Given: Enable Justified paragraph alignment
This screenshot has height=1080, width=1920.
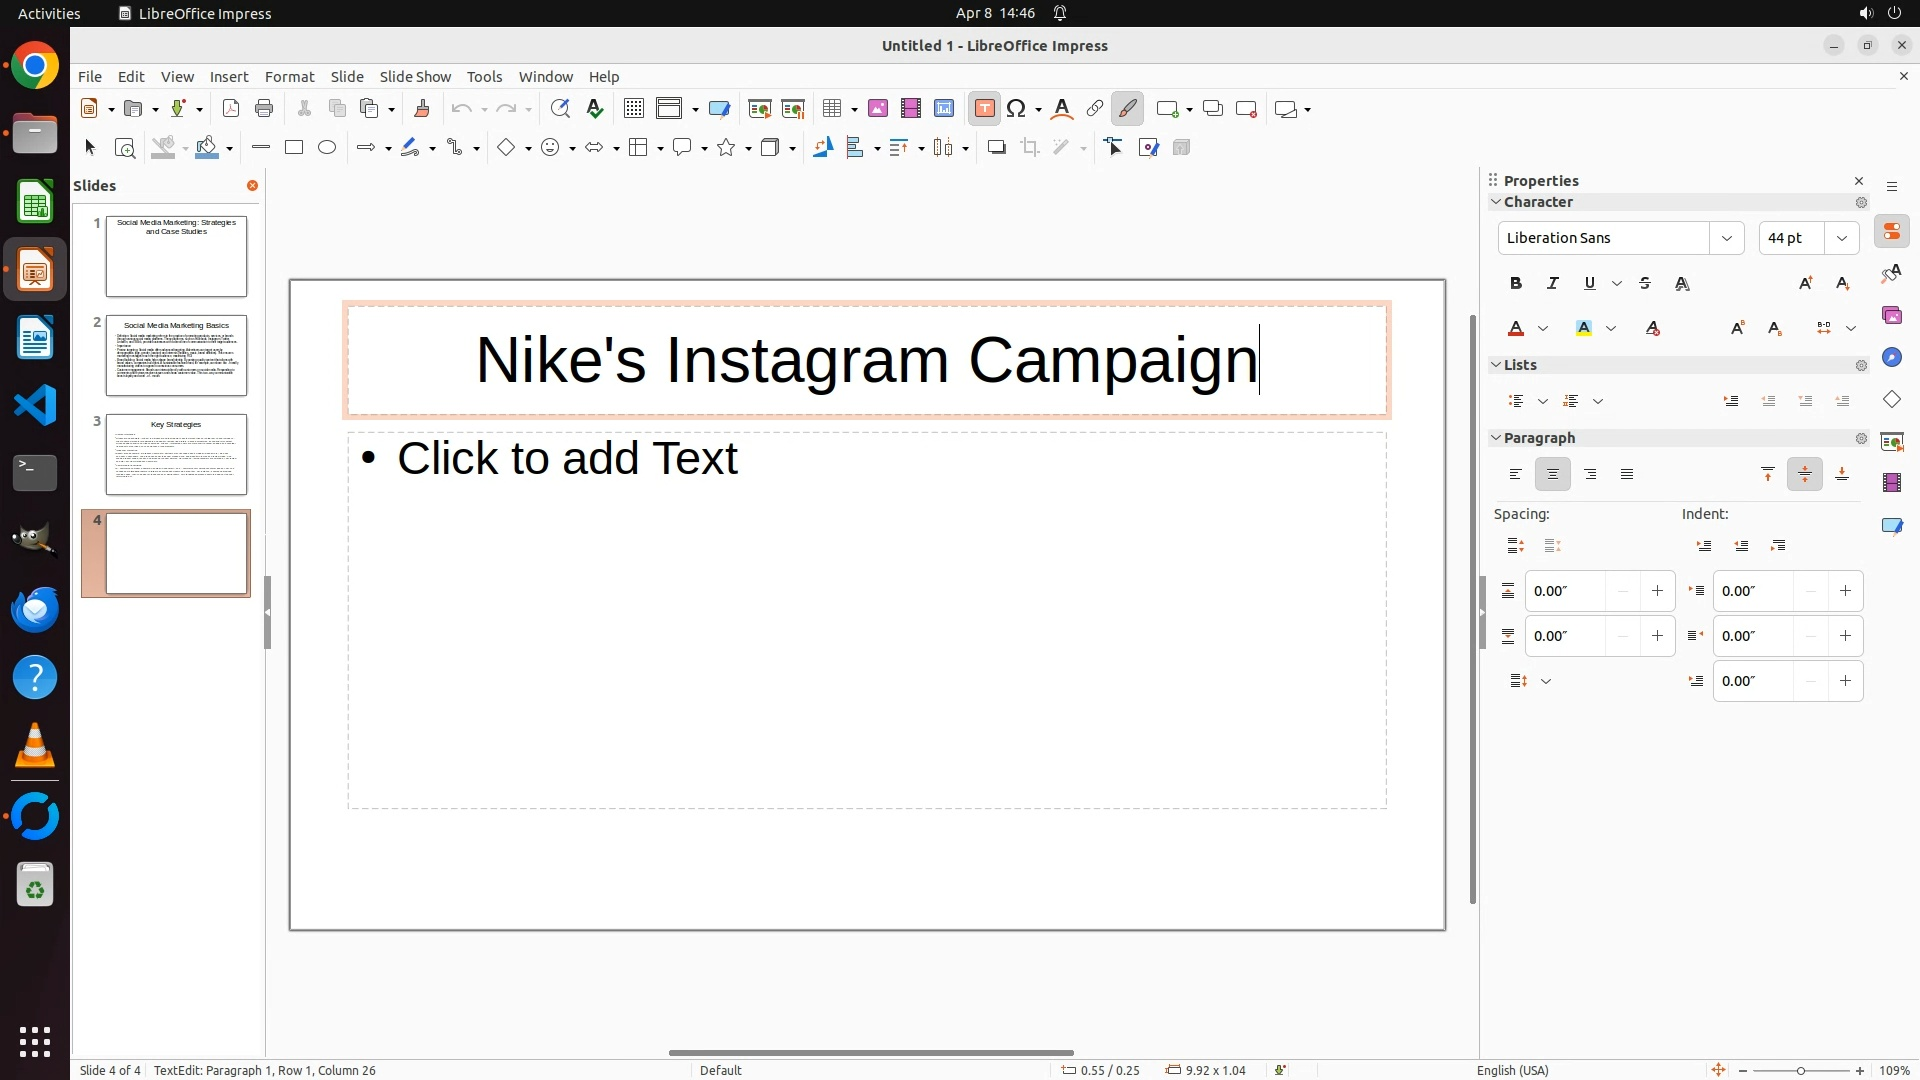Looking at the screenshot, I should pos(1627,475).
